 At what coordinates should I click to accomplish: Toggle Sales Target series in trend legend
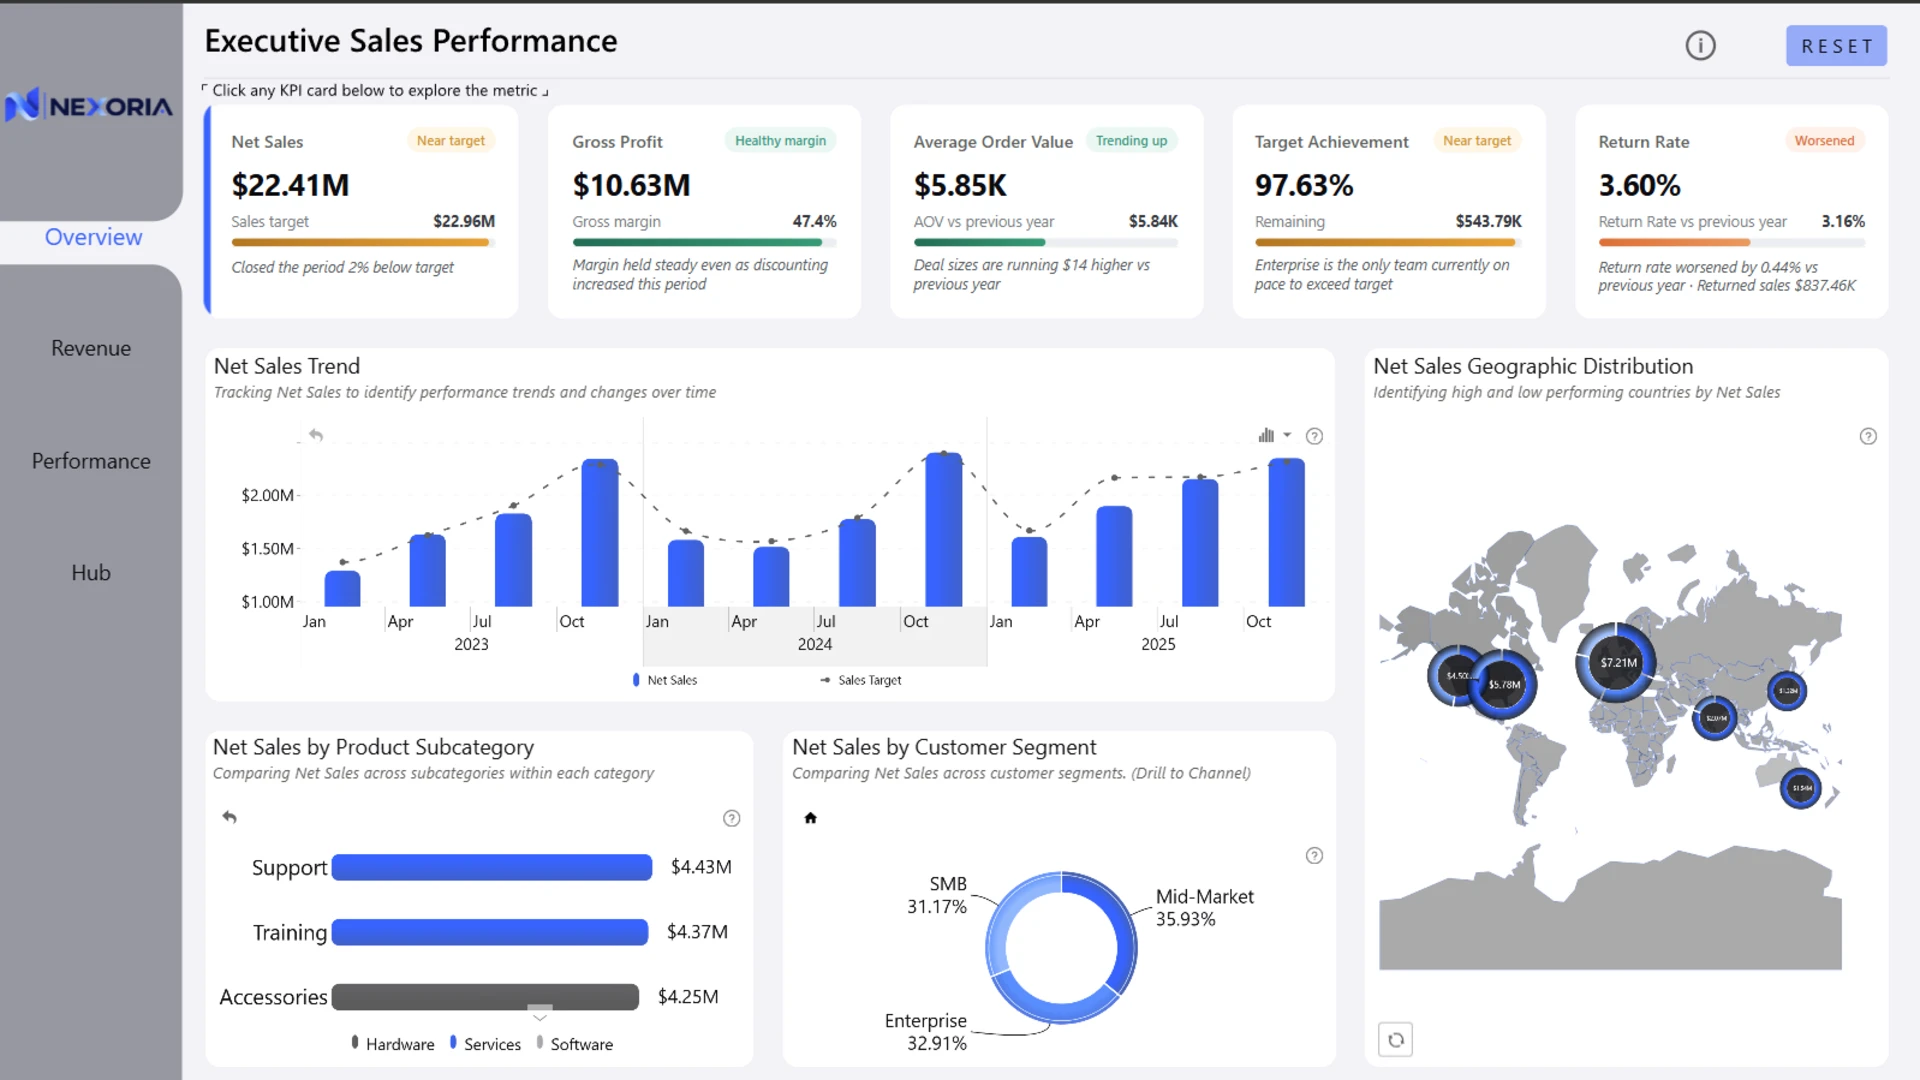[x=860, y=680]
